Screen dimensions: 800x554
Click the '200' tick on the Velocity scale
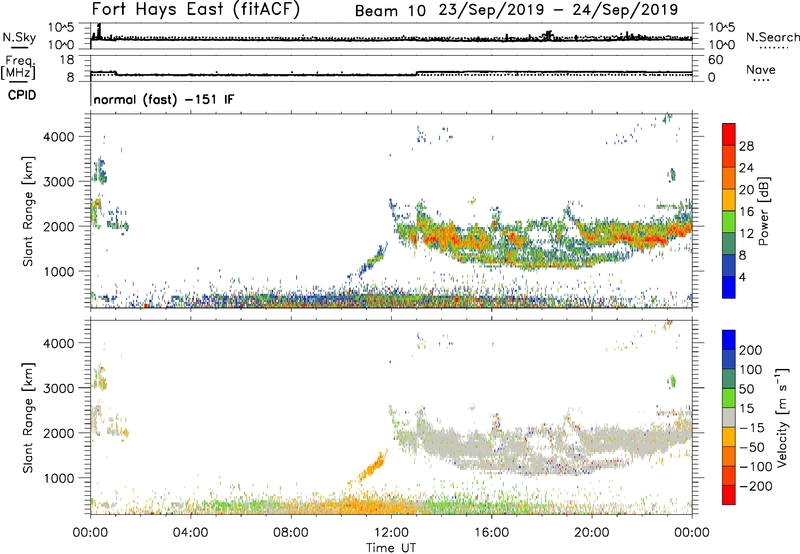pos(751,350)
